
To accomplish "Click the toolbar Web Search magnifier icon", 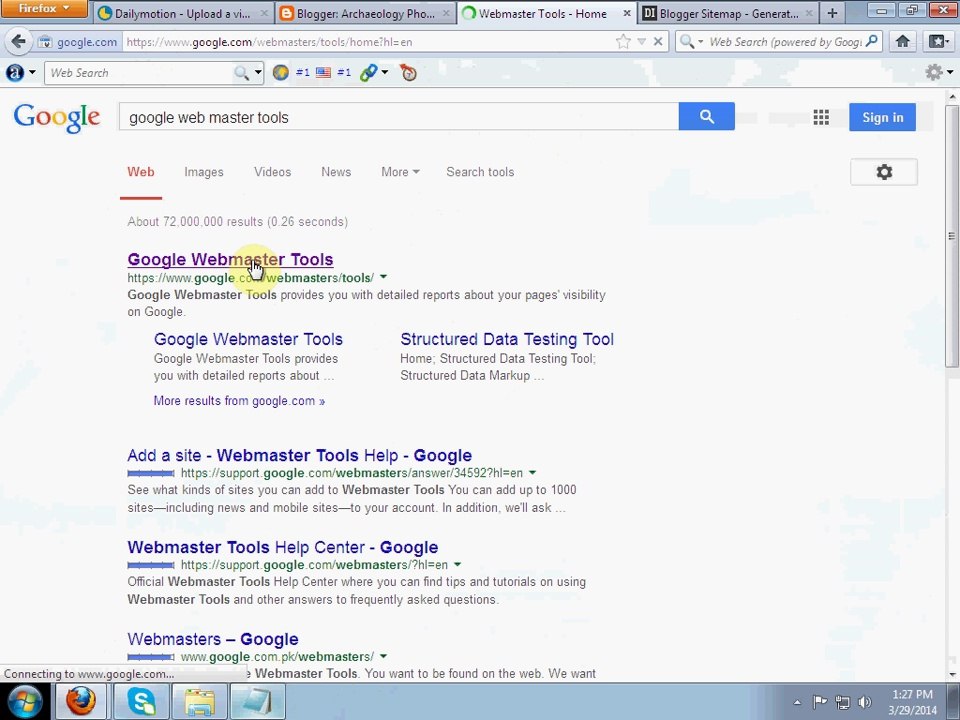I will click(x=242, y=73).
